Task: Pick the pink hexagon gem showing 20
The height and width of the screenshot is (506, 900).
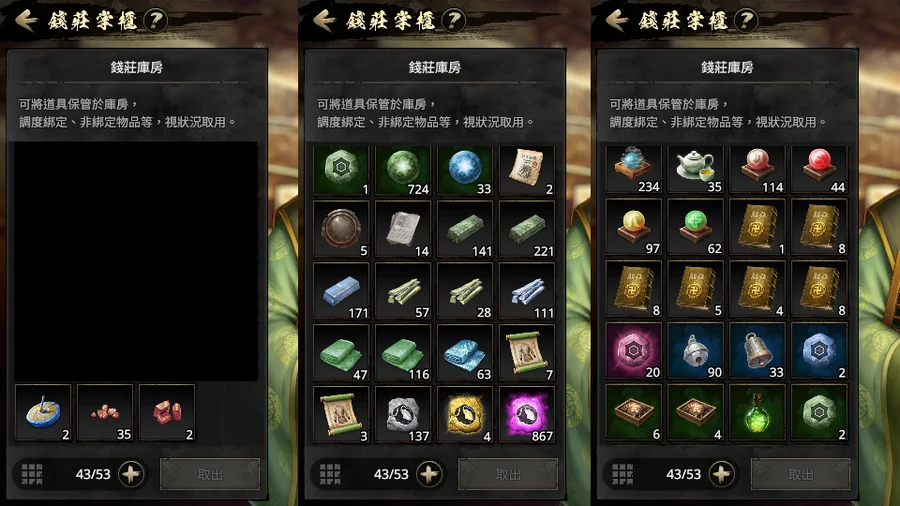Action: click(x=633, y=351)
